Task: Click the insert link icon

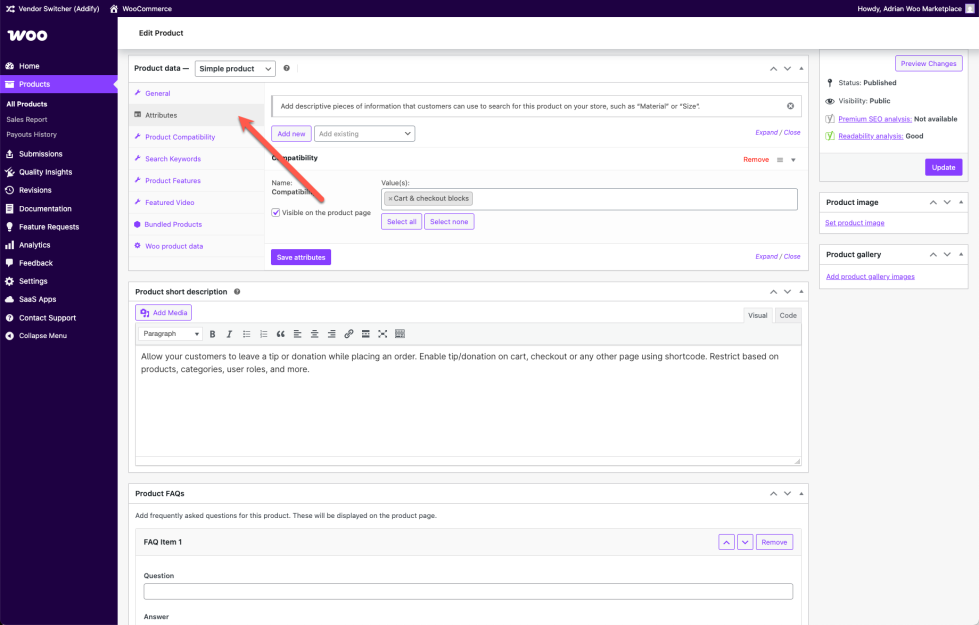Action: tap(349, 334)
